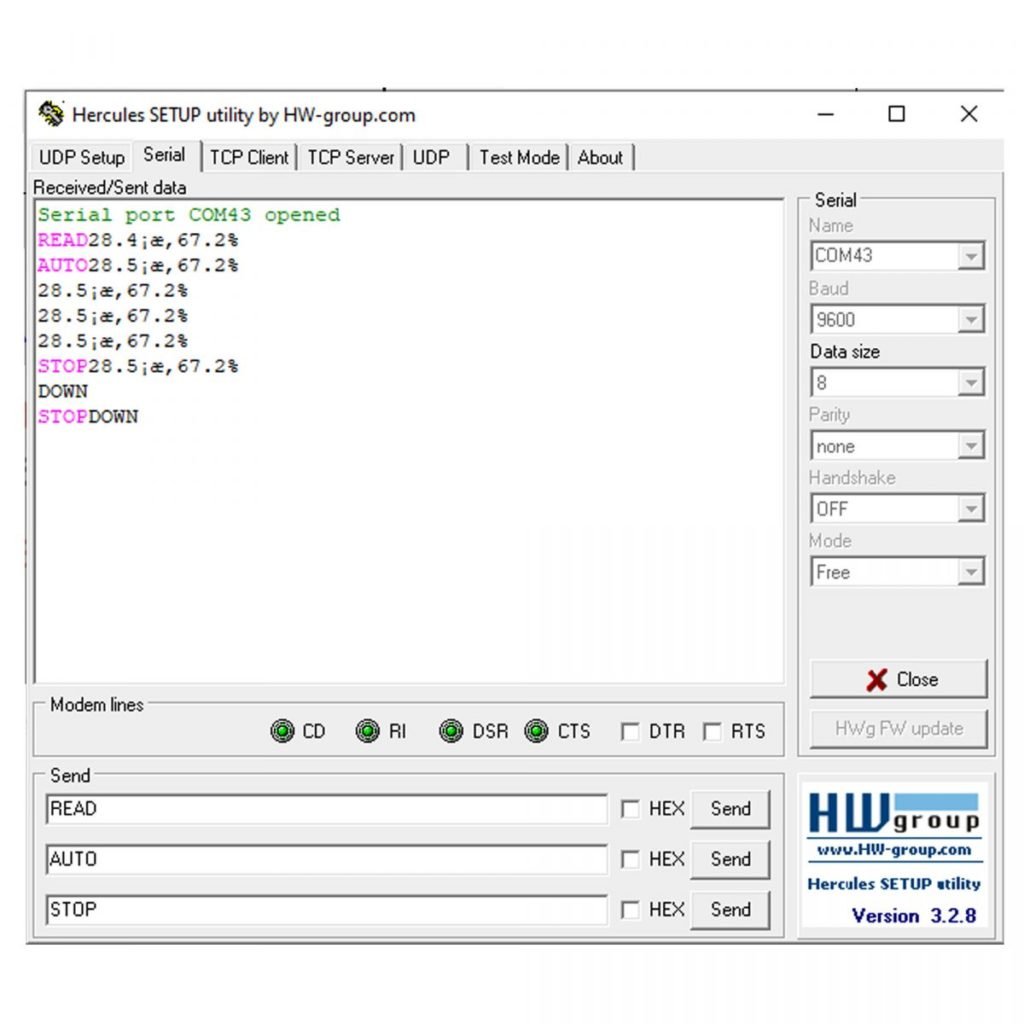Click the STOP send input field
Screen dimensions: 1024x1024
click(326, 910)
